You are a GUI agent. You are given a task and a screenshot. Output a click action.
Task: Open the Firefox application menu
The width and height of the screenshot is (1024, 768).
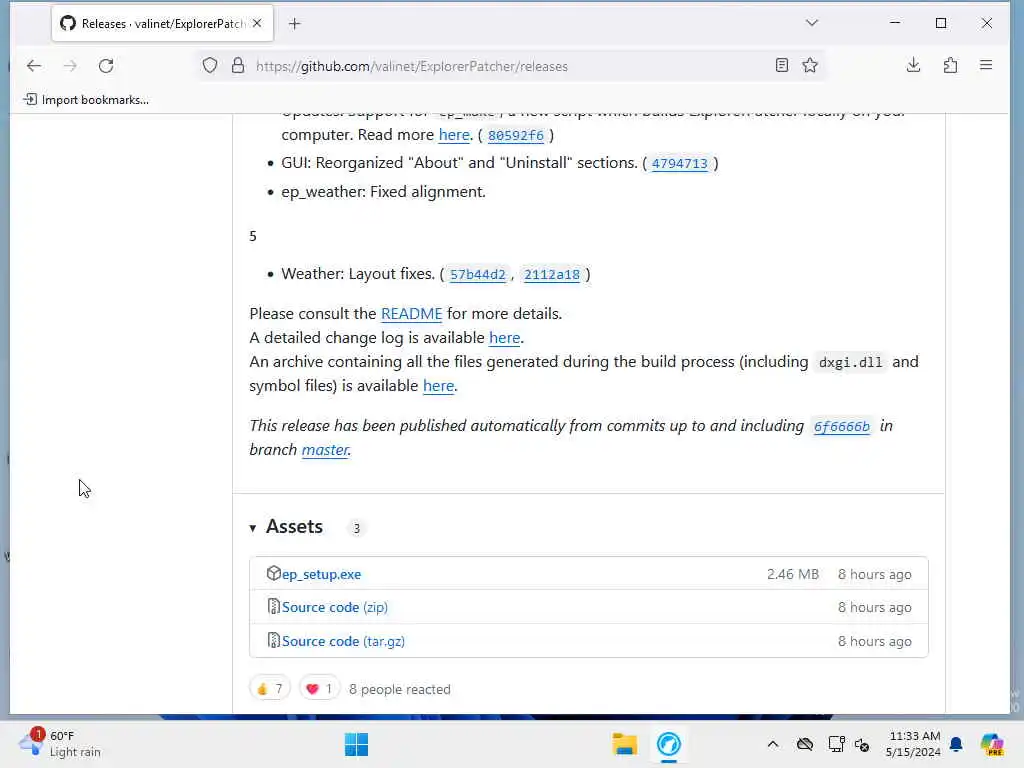(x=986, y=65)
